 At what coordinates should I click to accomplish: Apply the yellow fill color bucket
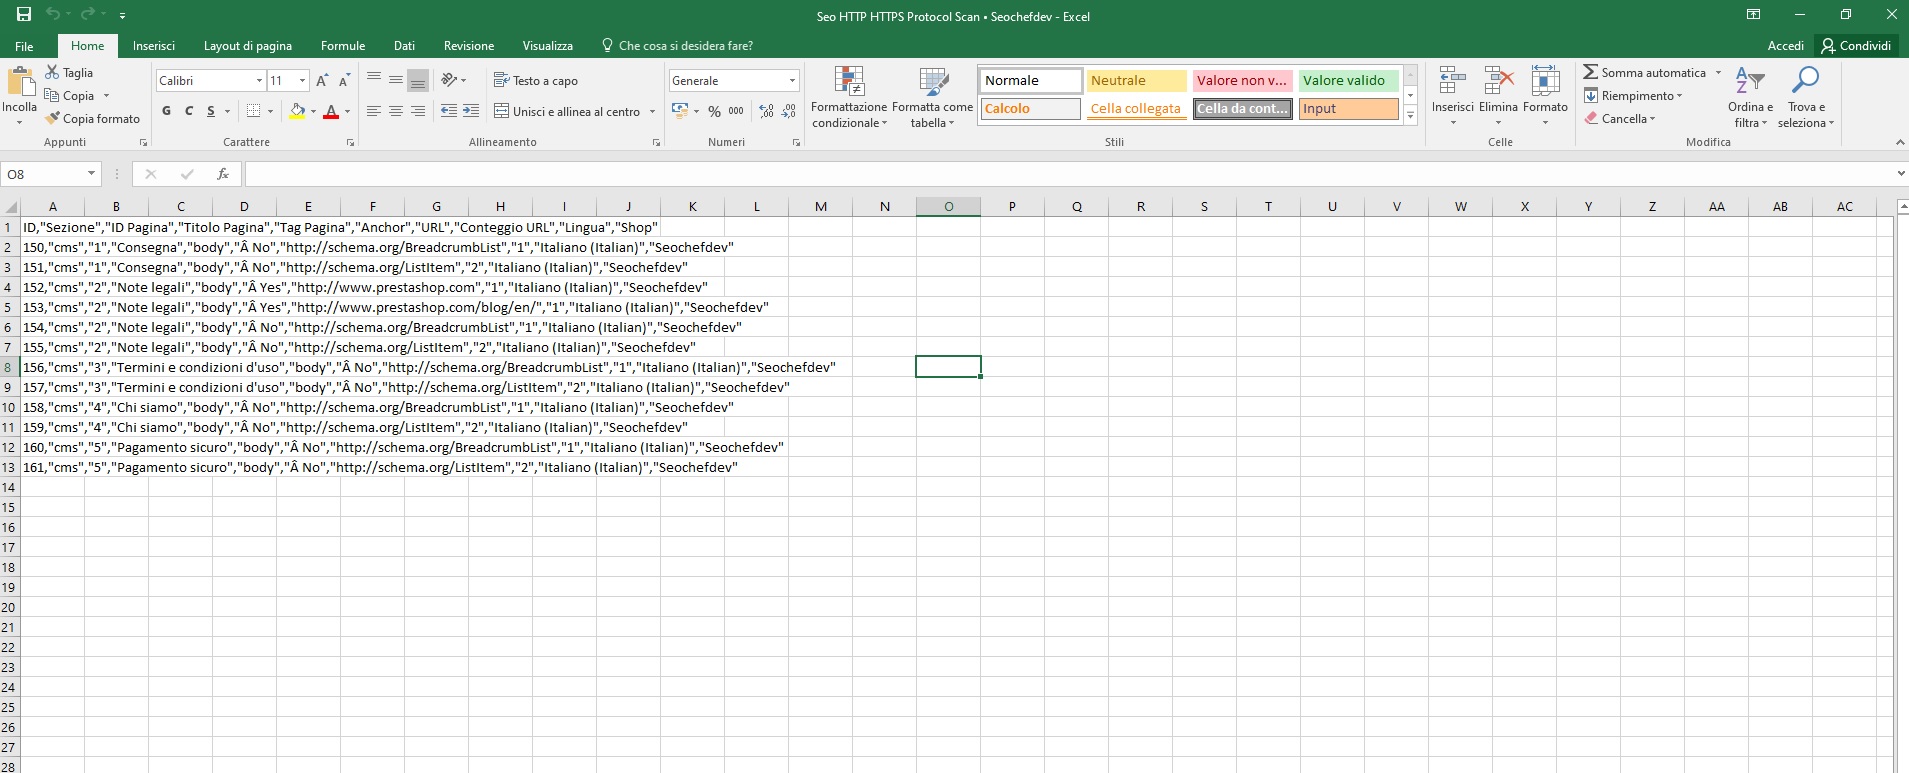coord(297,111)
